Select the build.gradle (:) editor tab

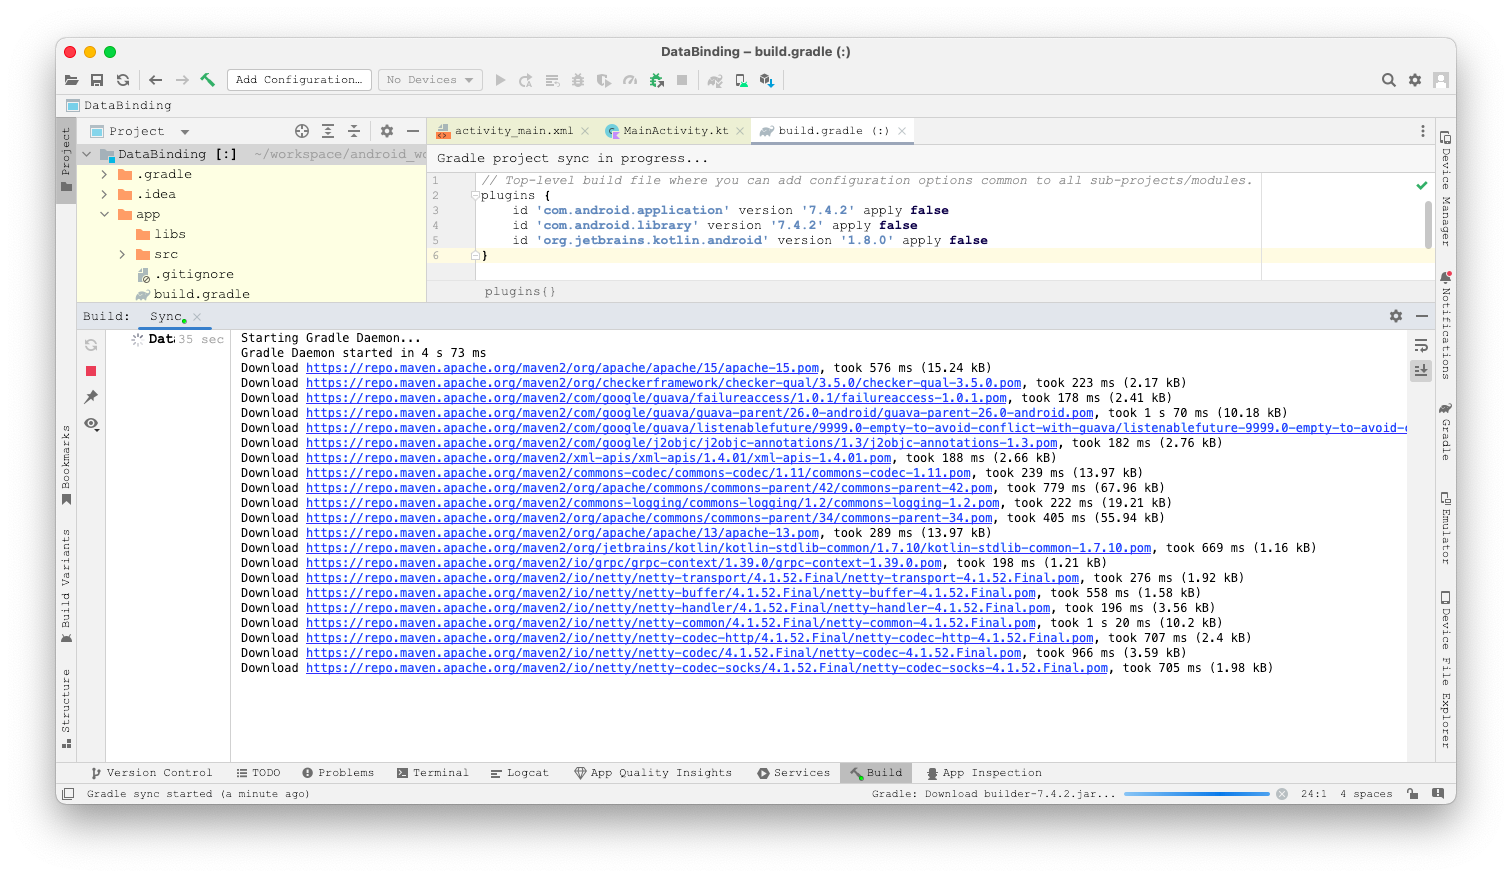(x=833, y=131)
